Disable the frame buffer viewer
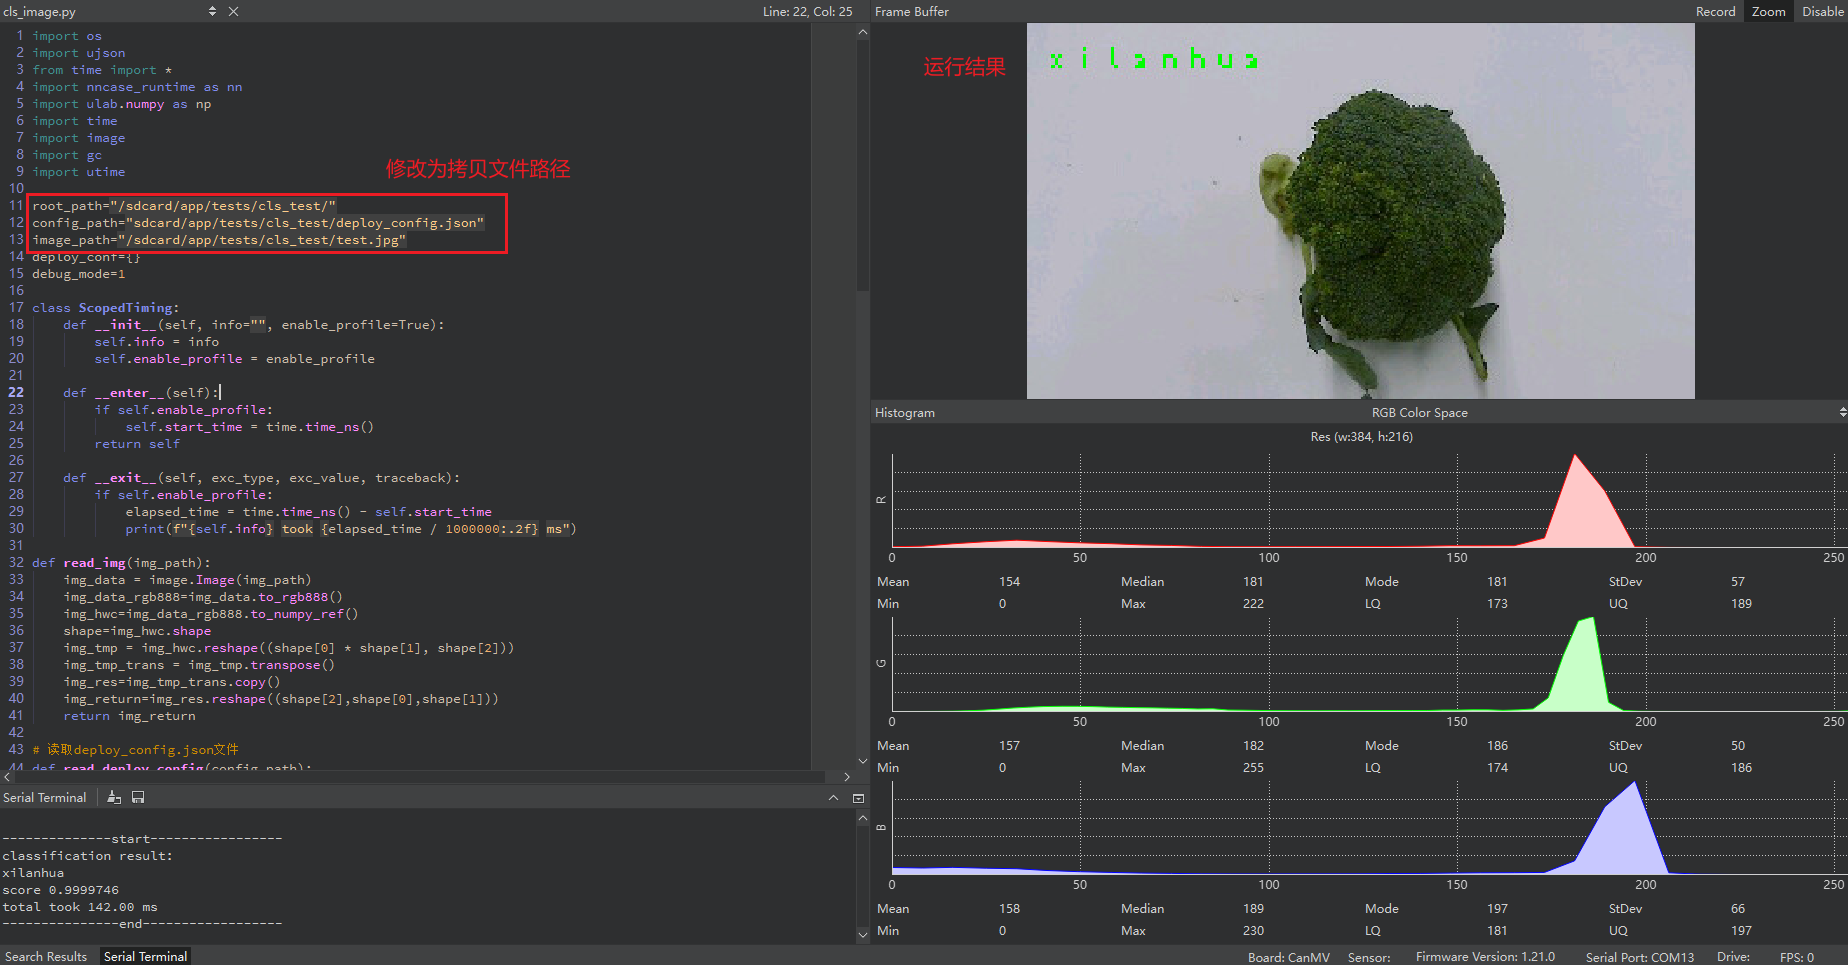Screen dimensions: 1848x965 1822,11
